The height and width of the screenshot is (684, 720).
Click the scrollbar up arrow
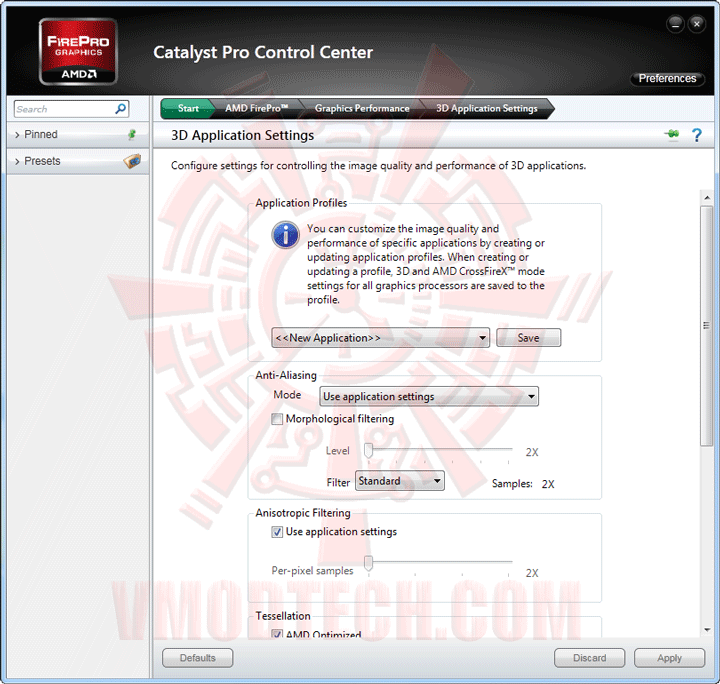click(x=707, y=198)
